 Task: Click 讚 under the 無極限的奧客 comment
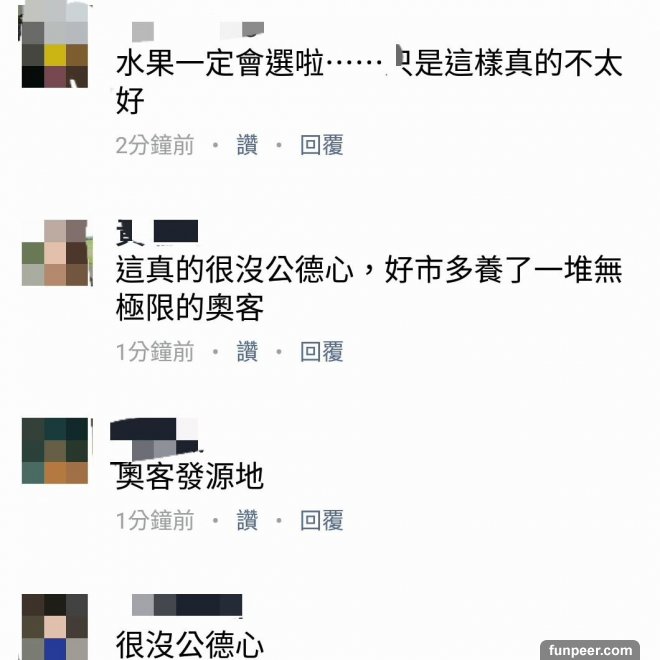[248, 351]
